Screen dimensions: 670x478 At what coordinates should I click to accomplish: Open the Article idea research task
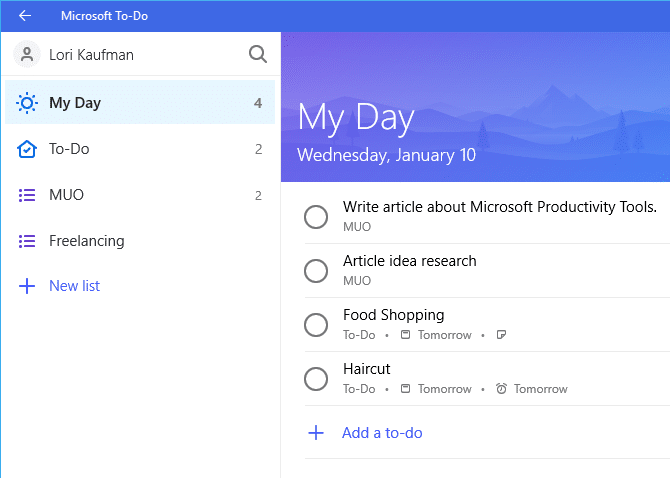409,261
